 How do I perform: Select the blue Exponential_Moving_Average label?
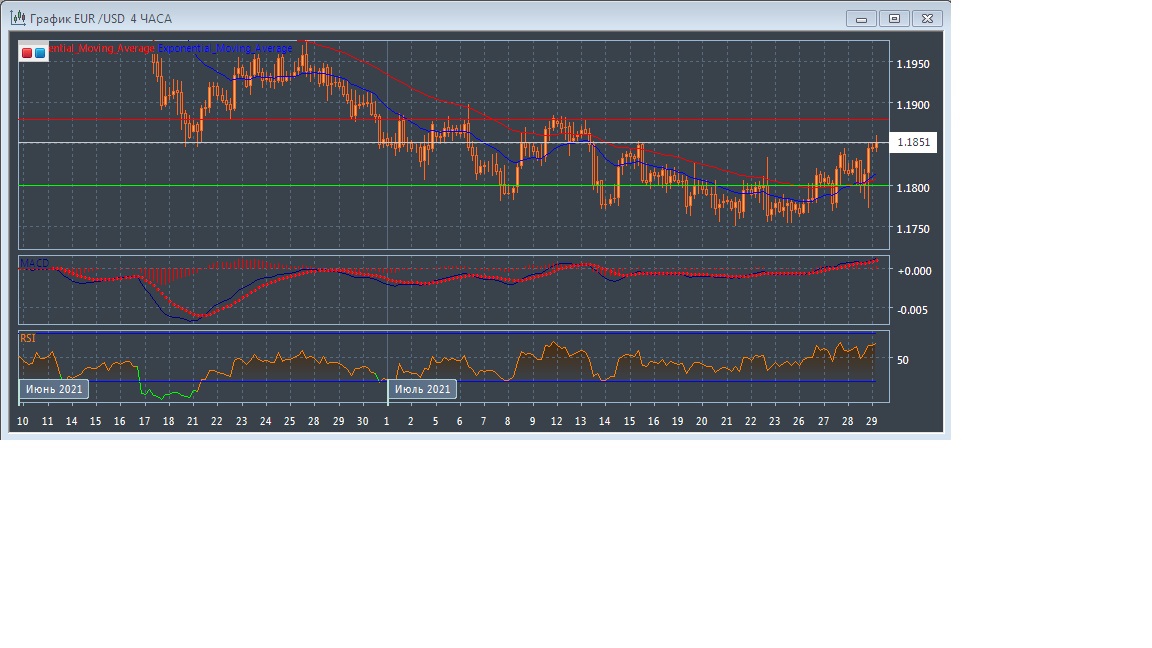[x=225, y=48]
